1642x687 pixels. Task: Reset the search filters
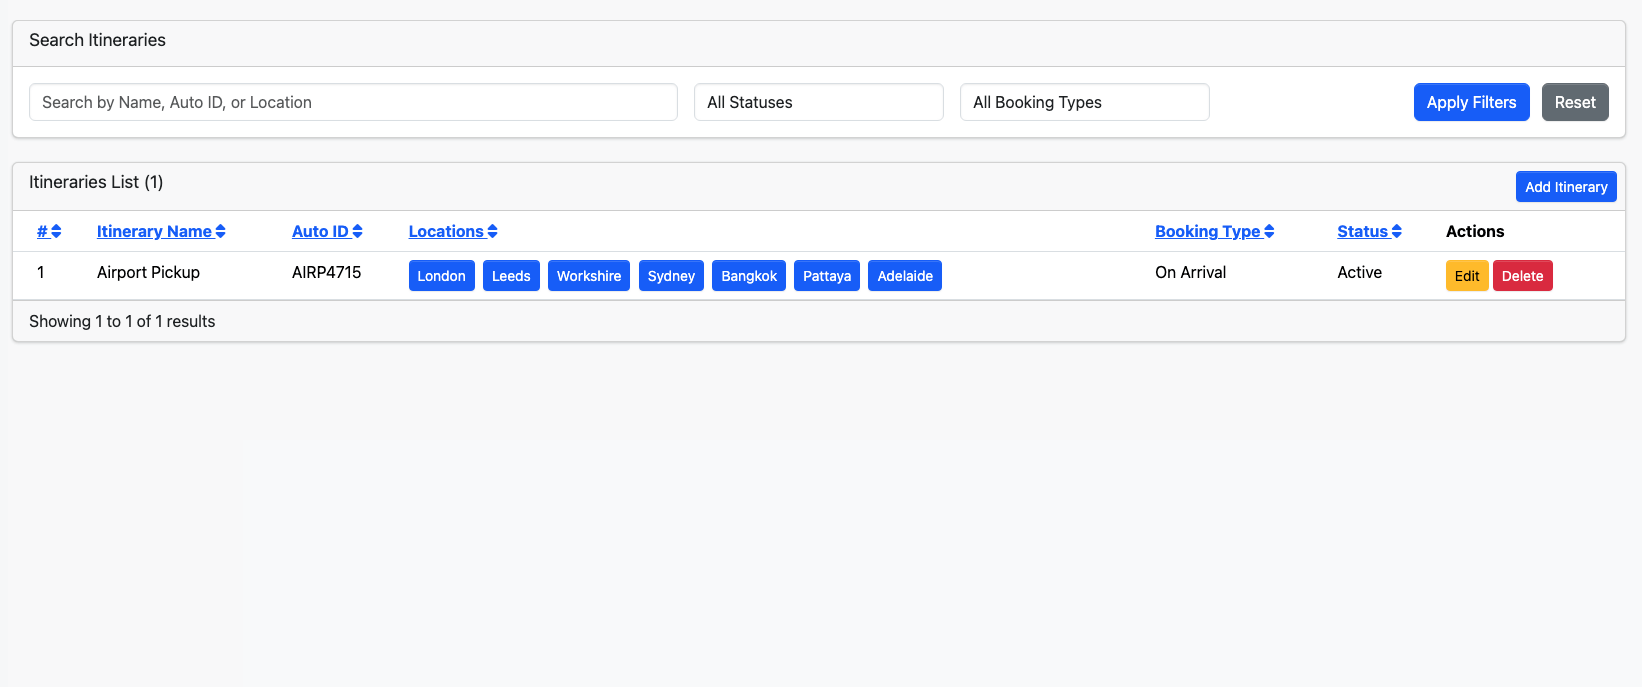1575,102
